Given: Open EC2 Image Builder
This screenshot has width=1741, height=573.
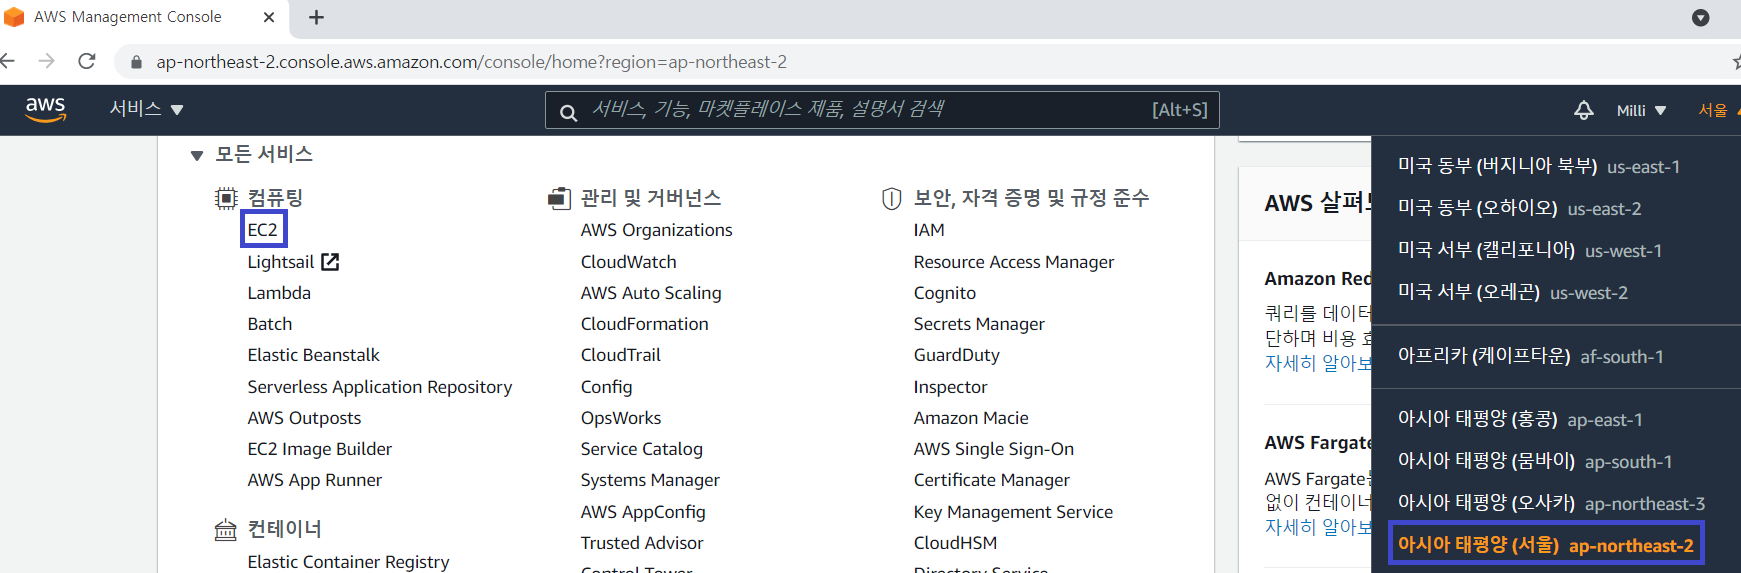Looking at the screenshot, I should coord(320,449).
